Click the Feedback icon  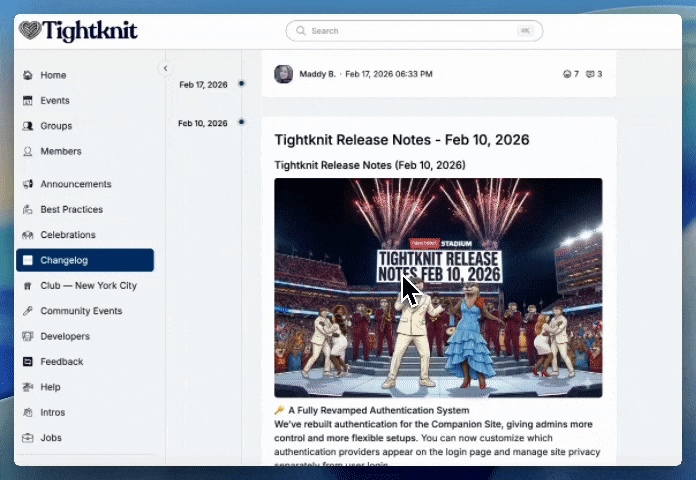tap(28, 361)
